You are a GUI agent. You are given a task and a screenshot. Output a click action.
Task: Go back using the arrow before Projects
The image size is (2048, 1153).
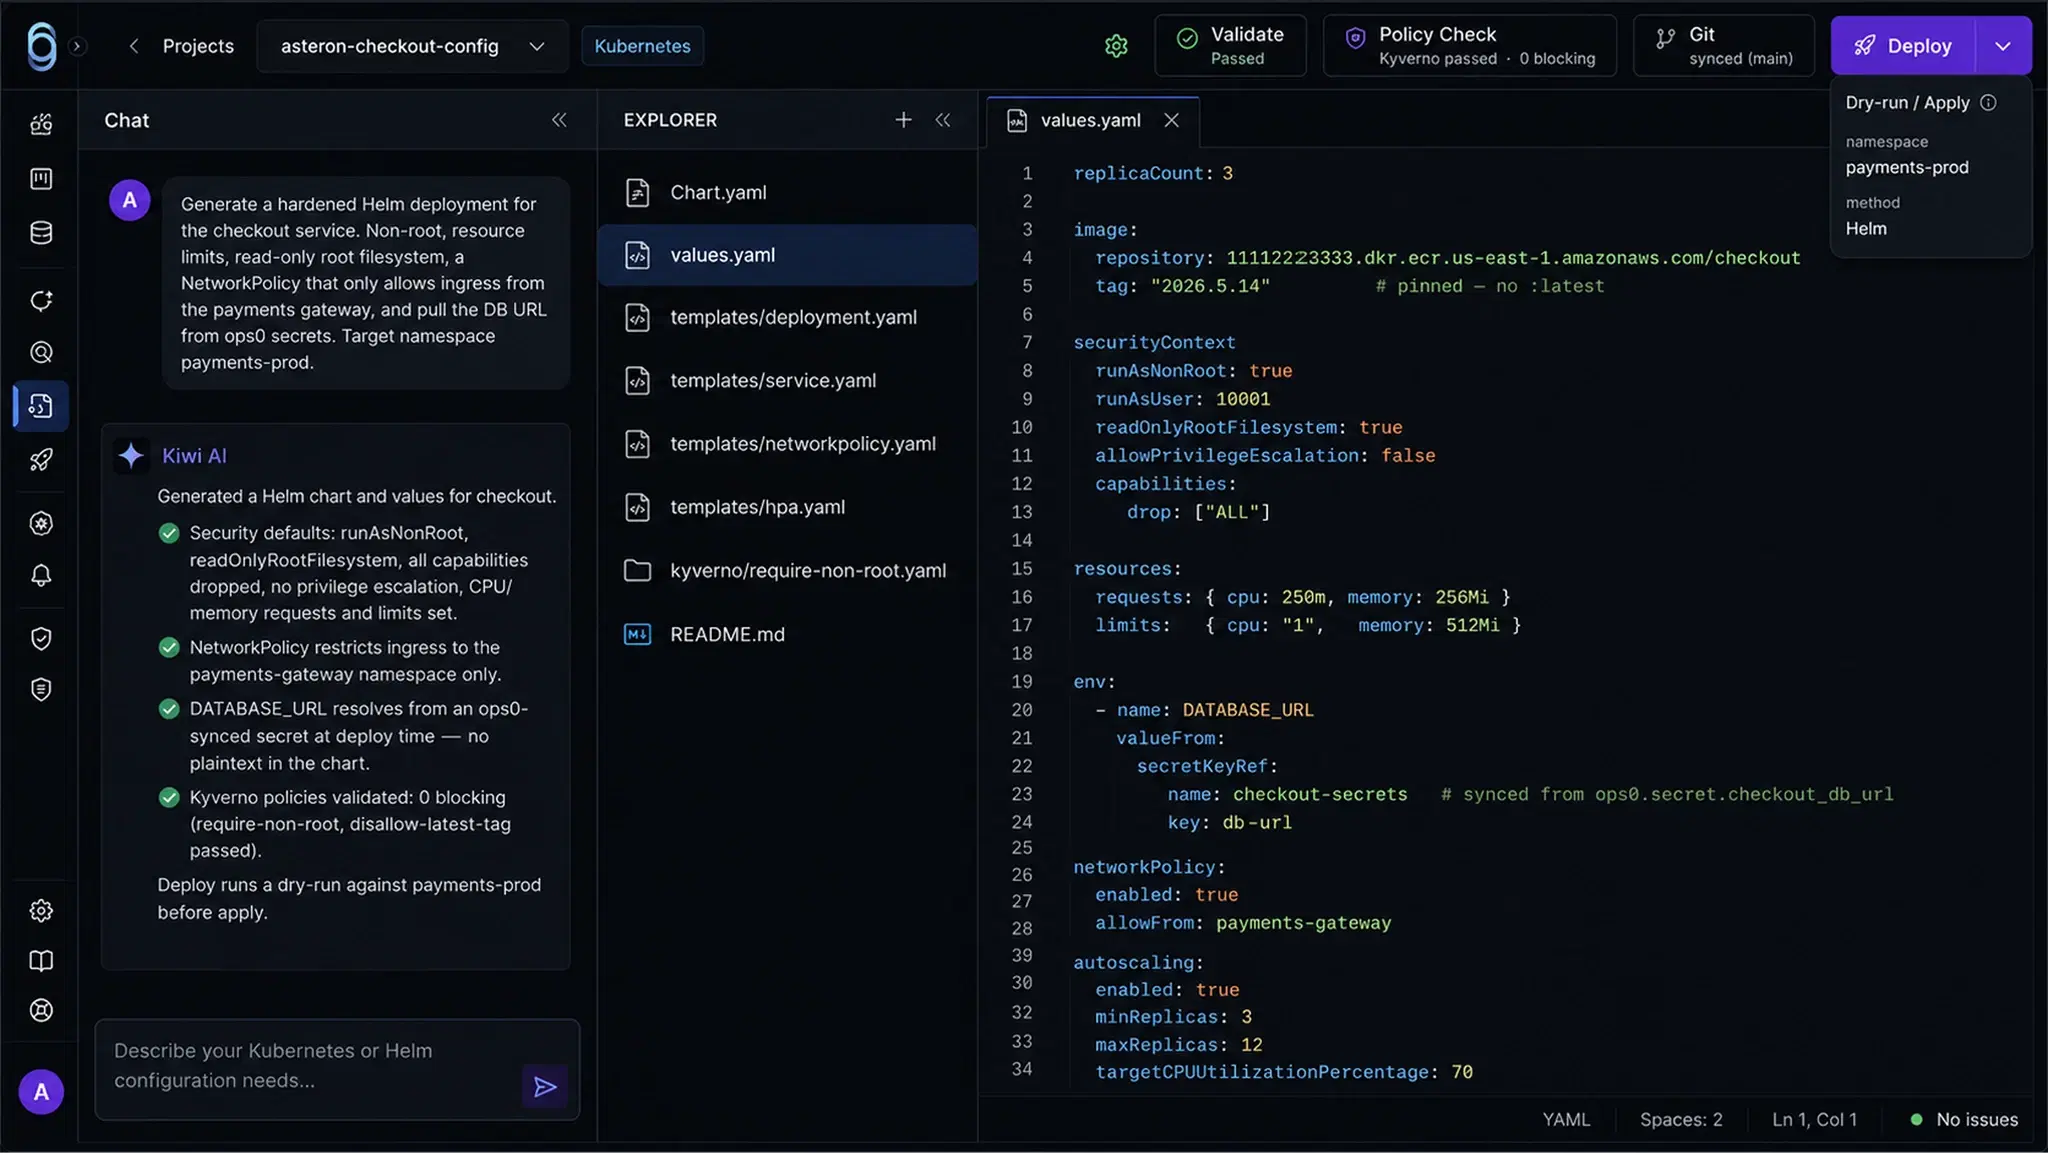tap(133, 46)
